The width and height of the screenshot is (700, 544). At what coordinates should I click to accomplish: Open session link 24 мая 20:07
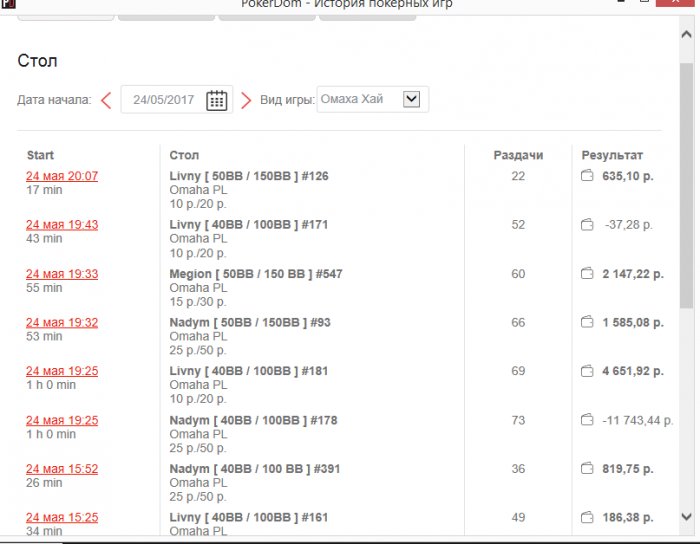[x=62, y=176]
